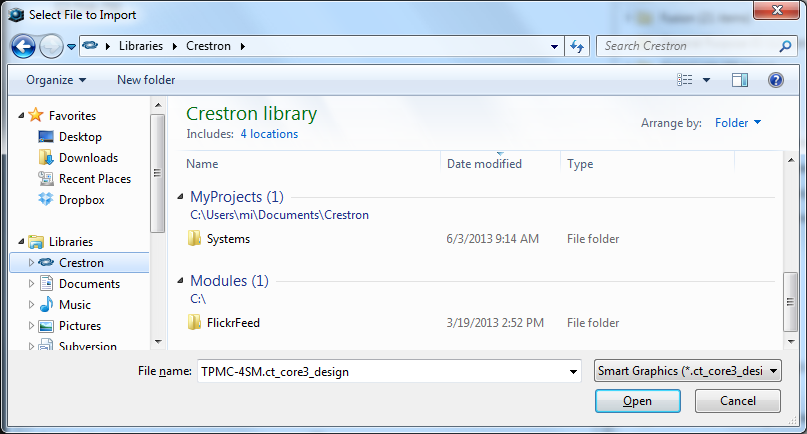This screenshot has height=434, width=807.
Task: Select the FlickrFeed folder name
Action: (233, 323)
